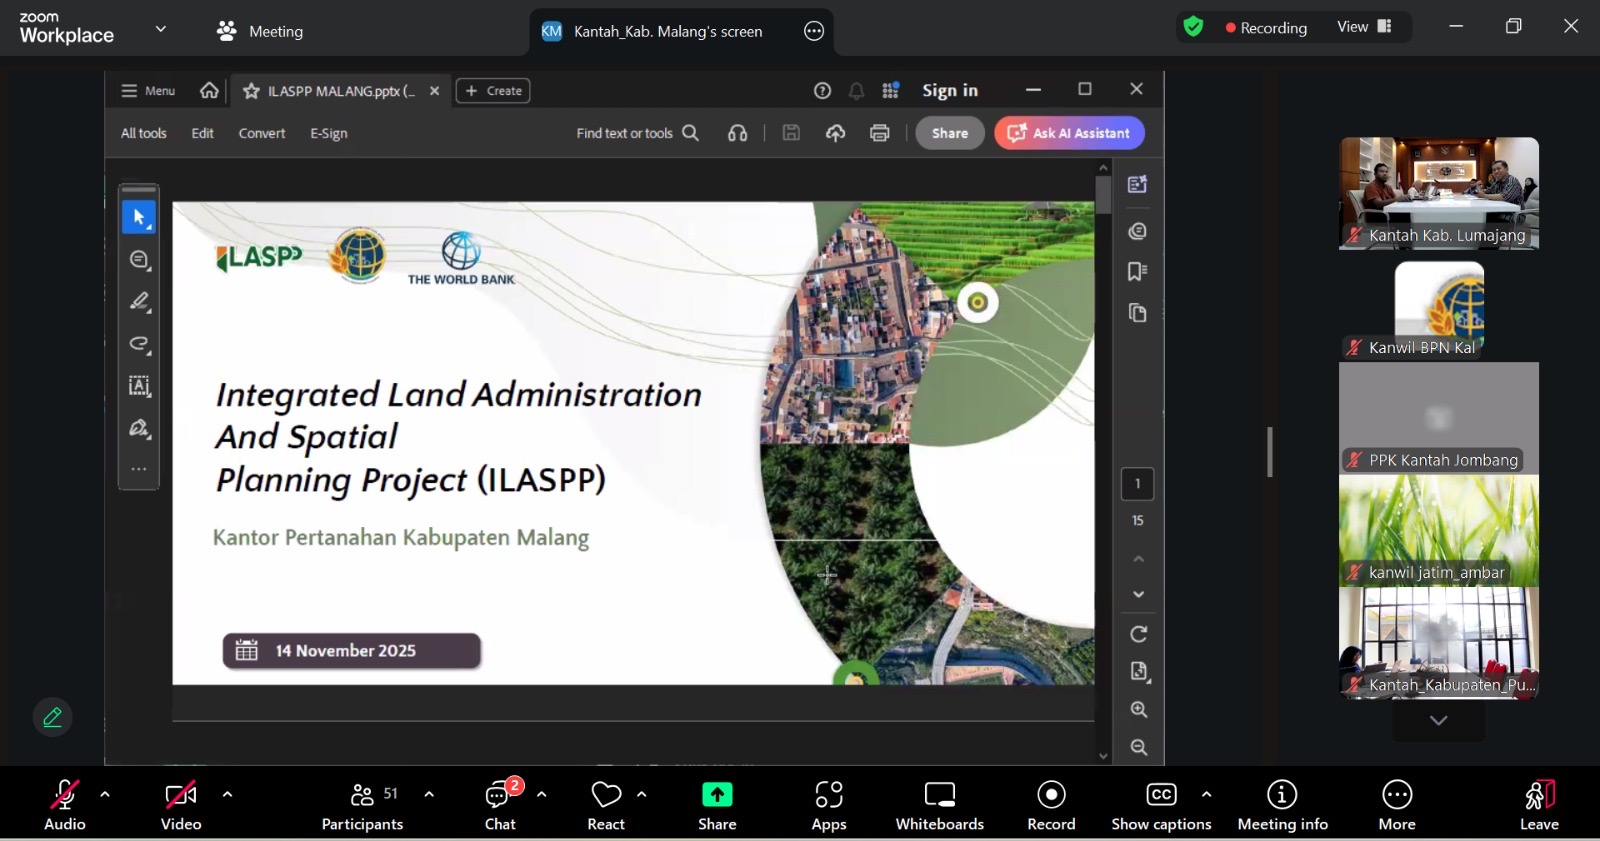Switch to the Meeting tab
This screenshot has height=841, width=1600.
click(x=260, y=31)
